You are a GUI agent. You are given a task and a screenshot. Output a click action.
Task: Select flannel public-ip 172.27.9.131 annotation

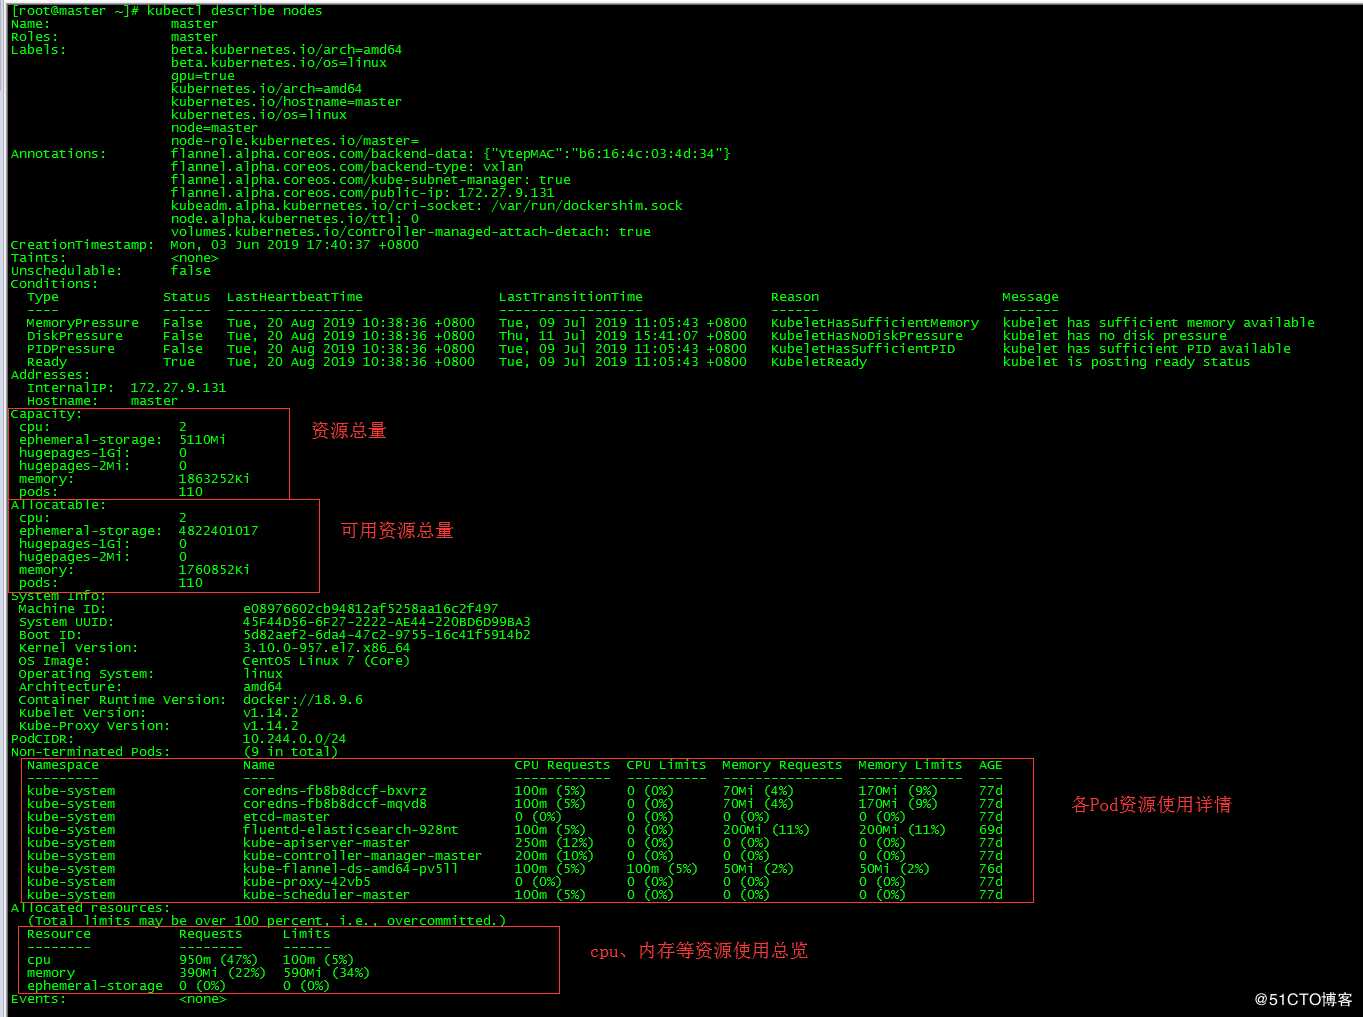pos(362,193)
